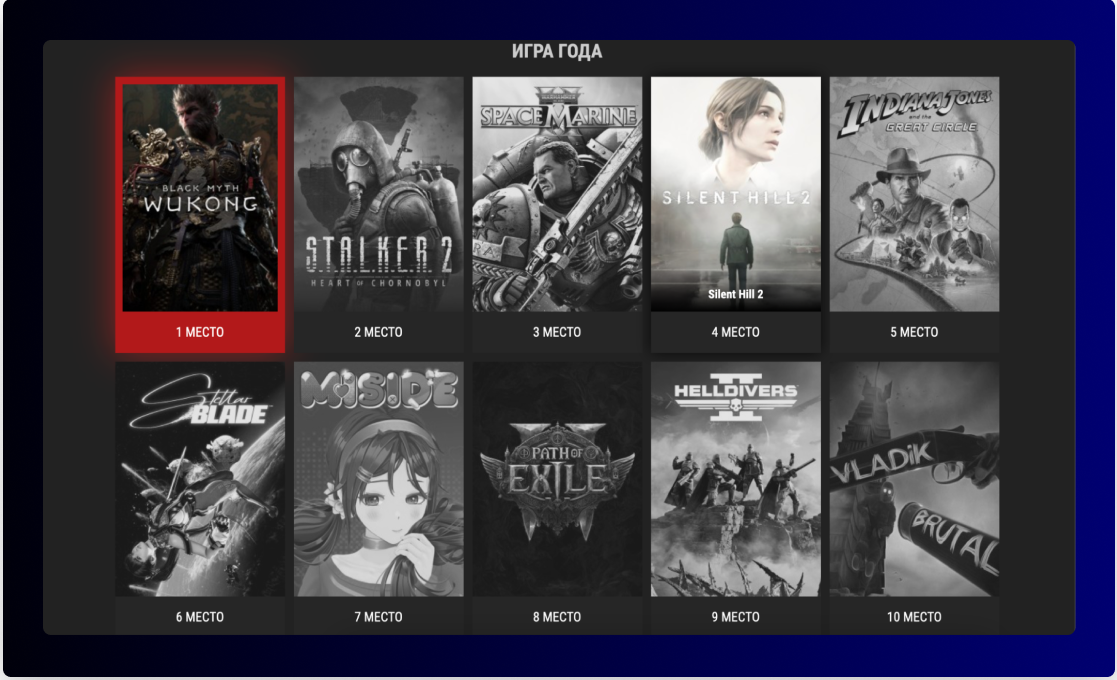
Task: Select the Vladik Brutal poster
Action: pyautogui.click(x=913, y=480)
